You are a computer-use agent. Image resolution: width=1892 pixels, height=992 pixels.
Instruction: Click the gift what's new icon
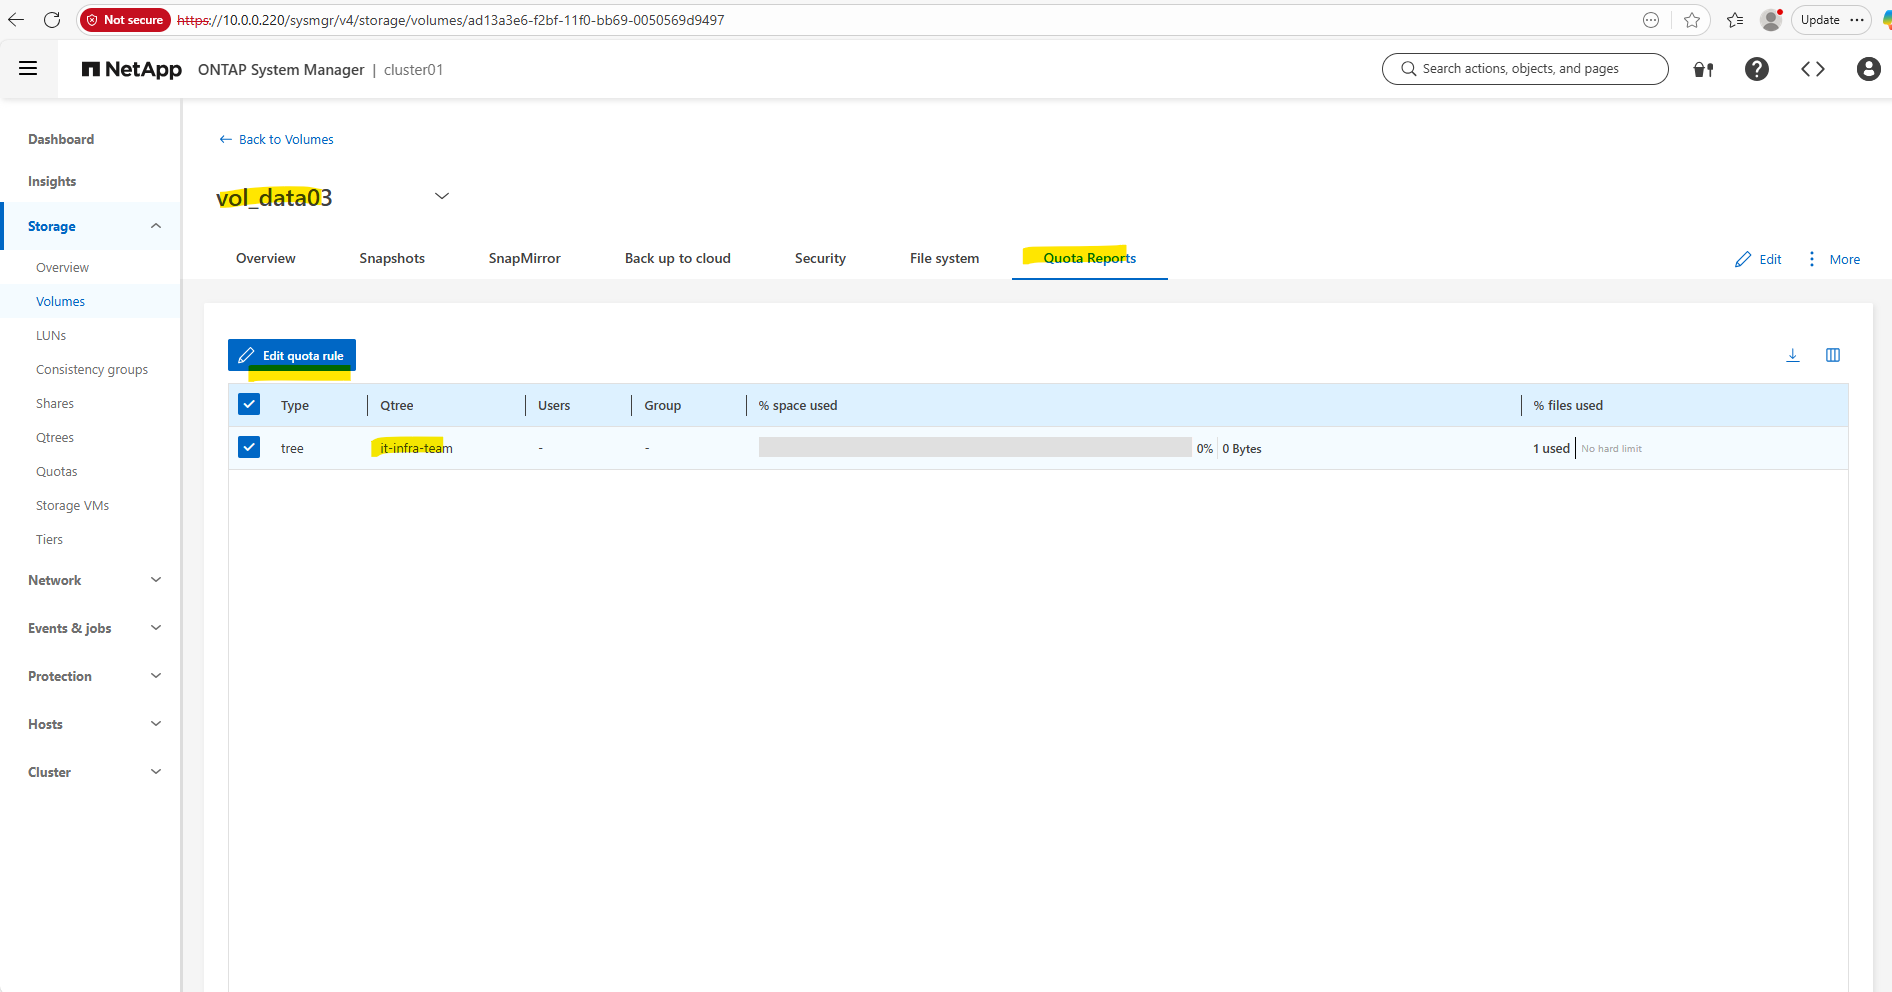tap(1703, 69)
